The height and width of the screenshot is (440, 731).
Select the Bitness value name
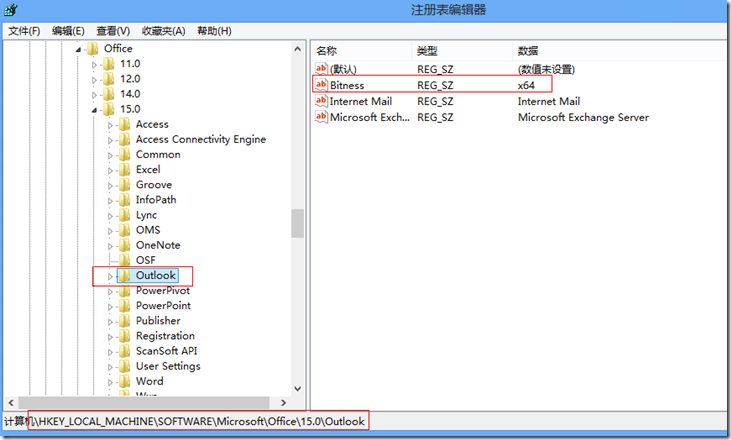tap(347, 85)
